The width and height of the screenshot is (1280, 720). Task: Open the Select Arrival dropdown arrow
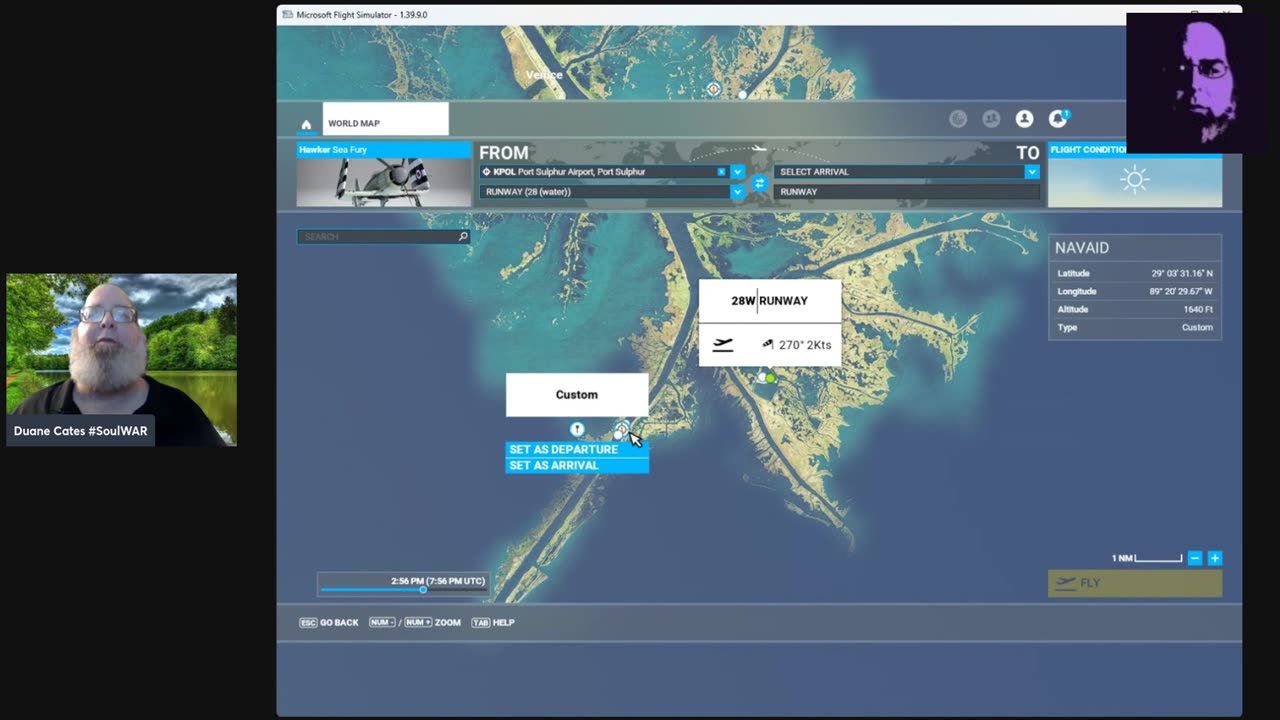(x=1031, y=172)
